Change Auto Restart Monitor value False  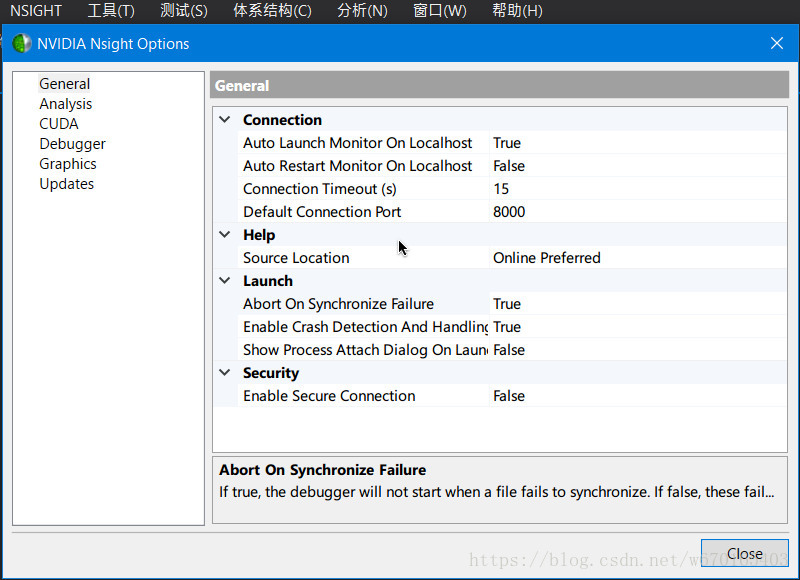coord(637,166)
